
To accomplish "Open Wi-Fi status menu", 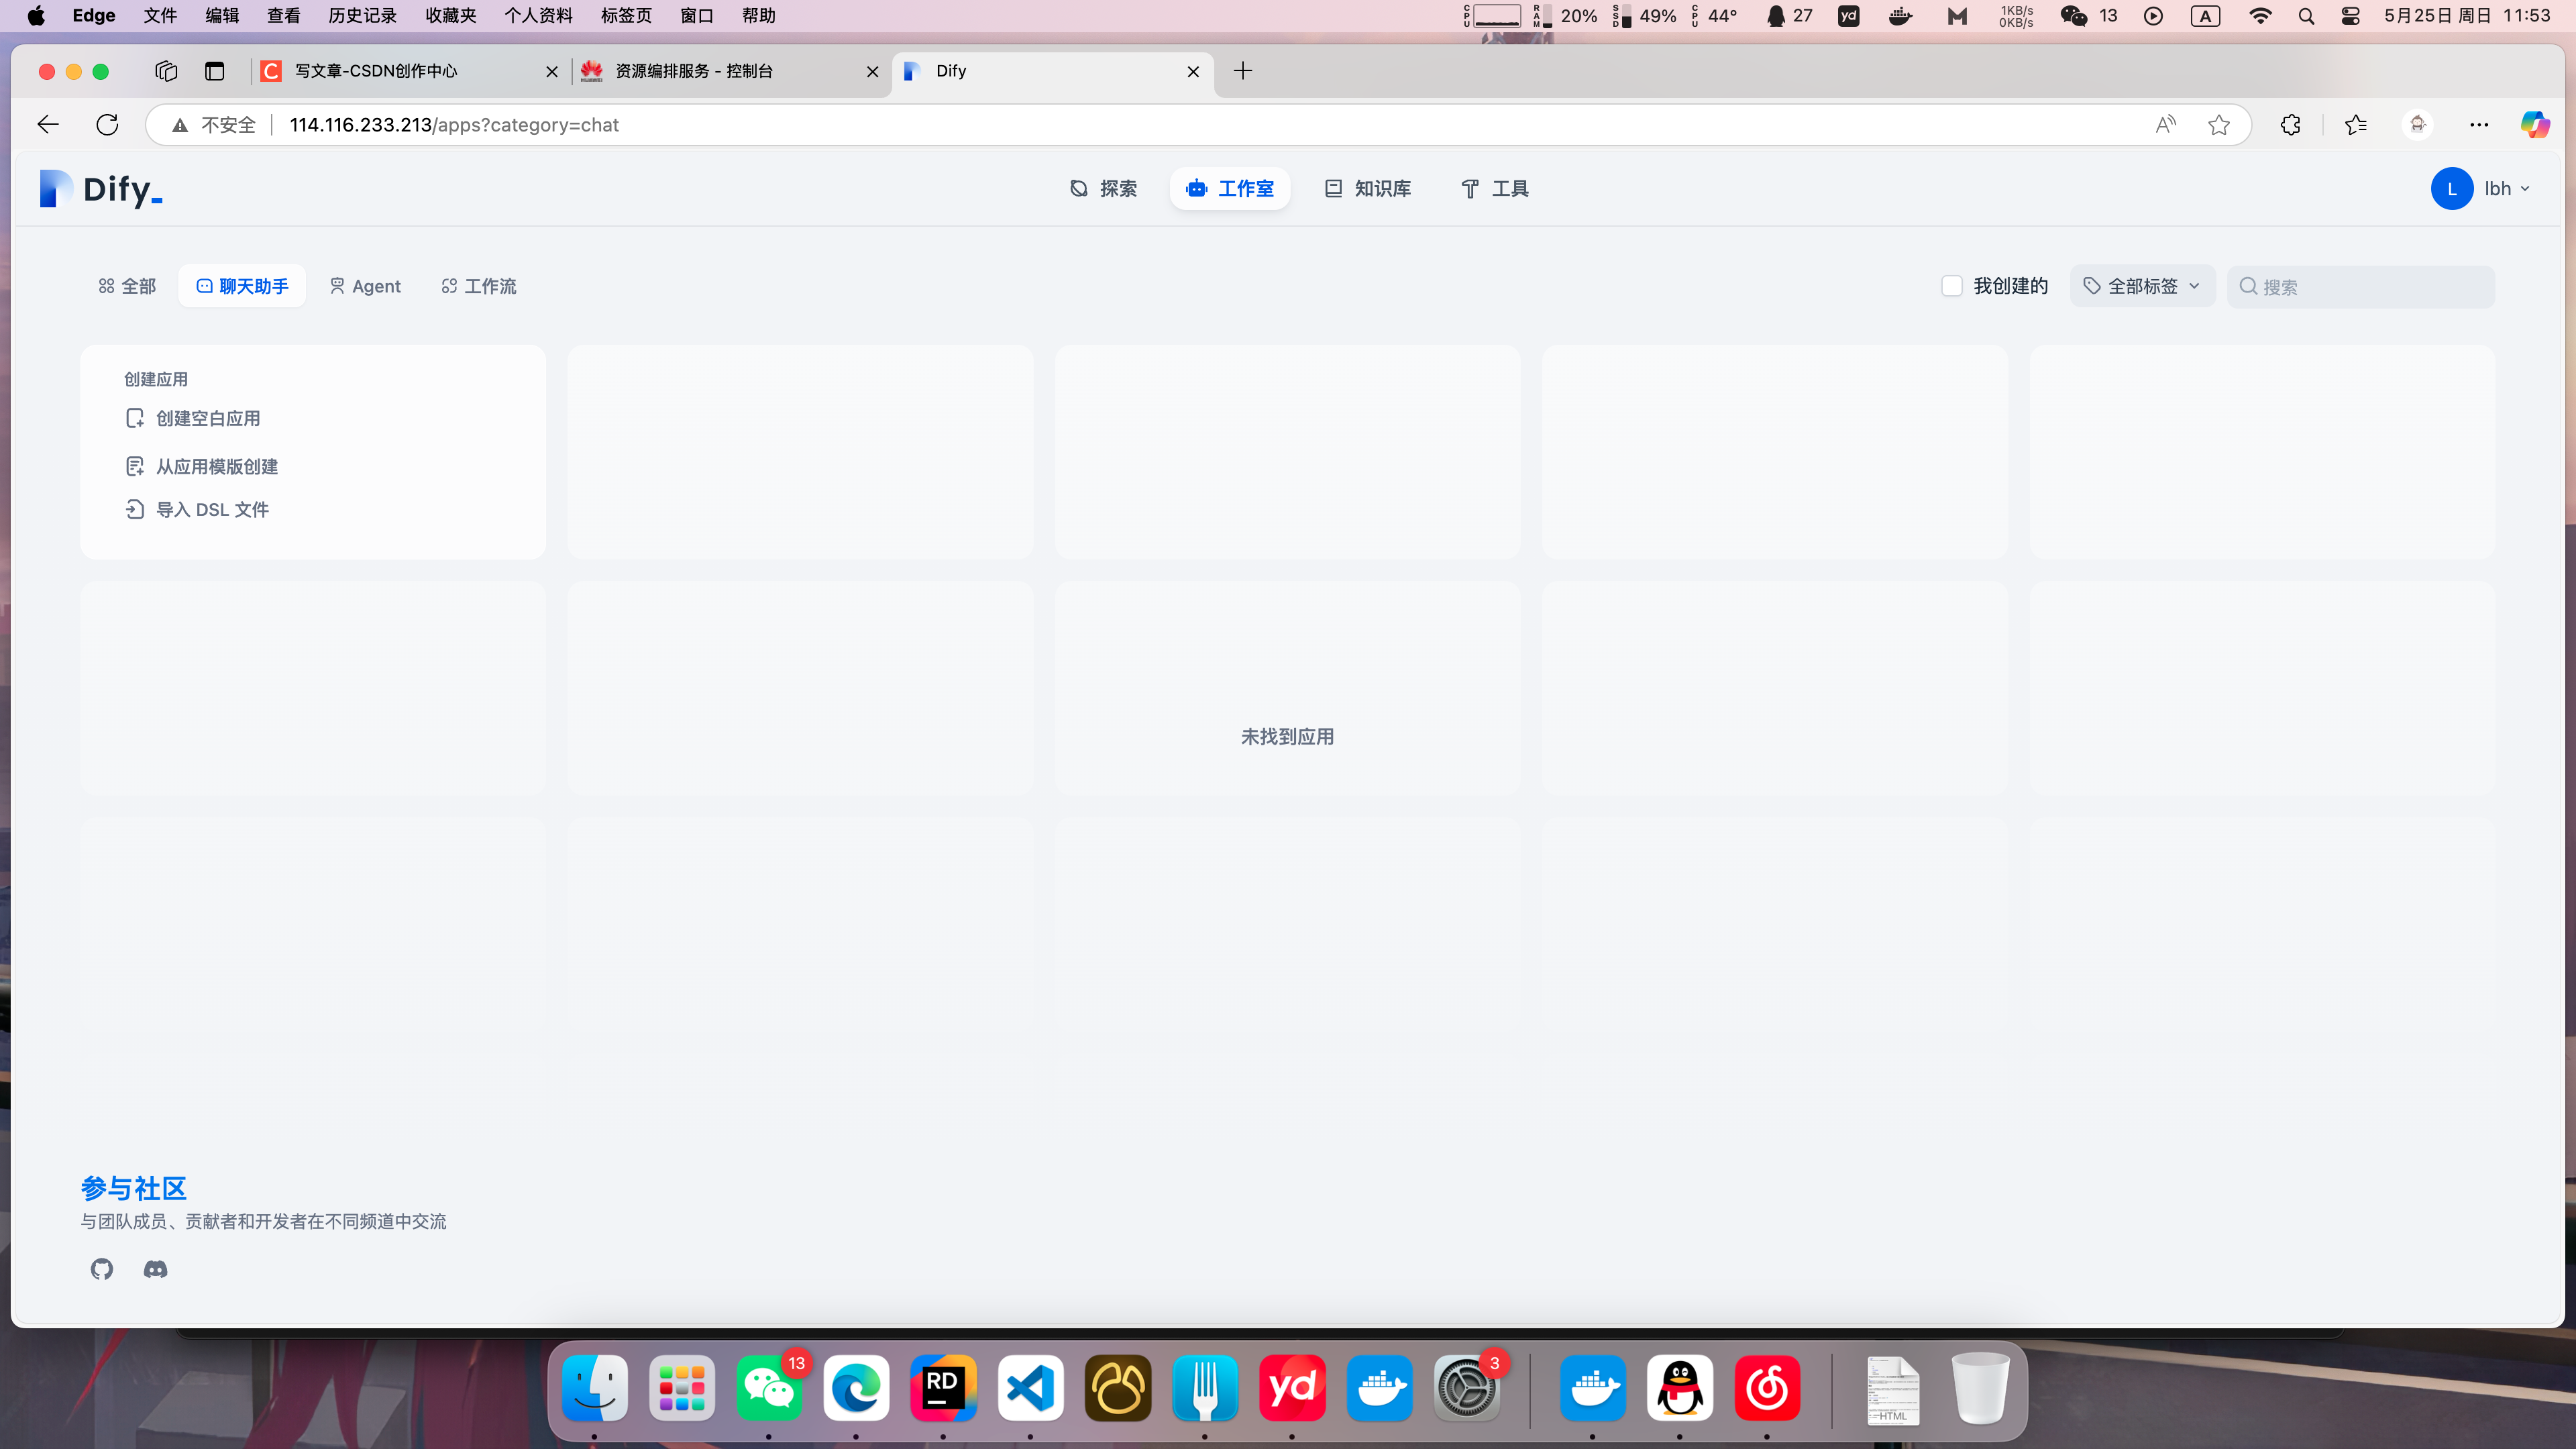I will coord(2260,15).
